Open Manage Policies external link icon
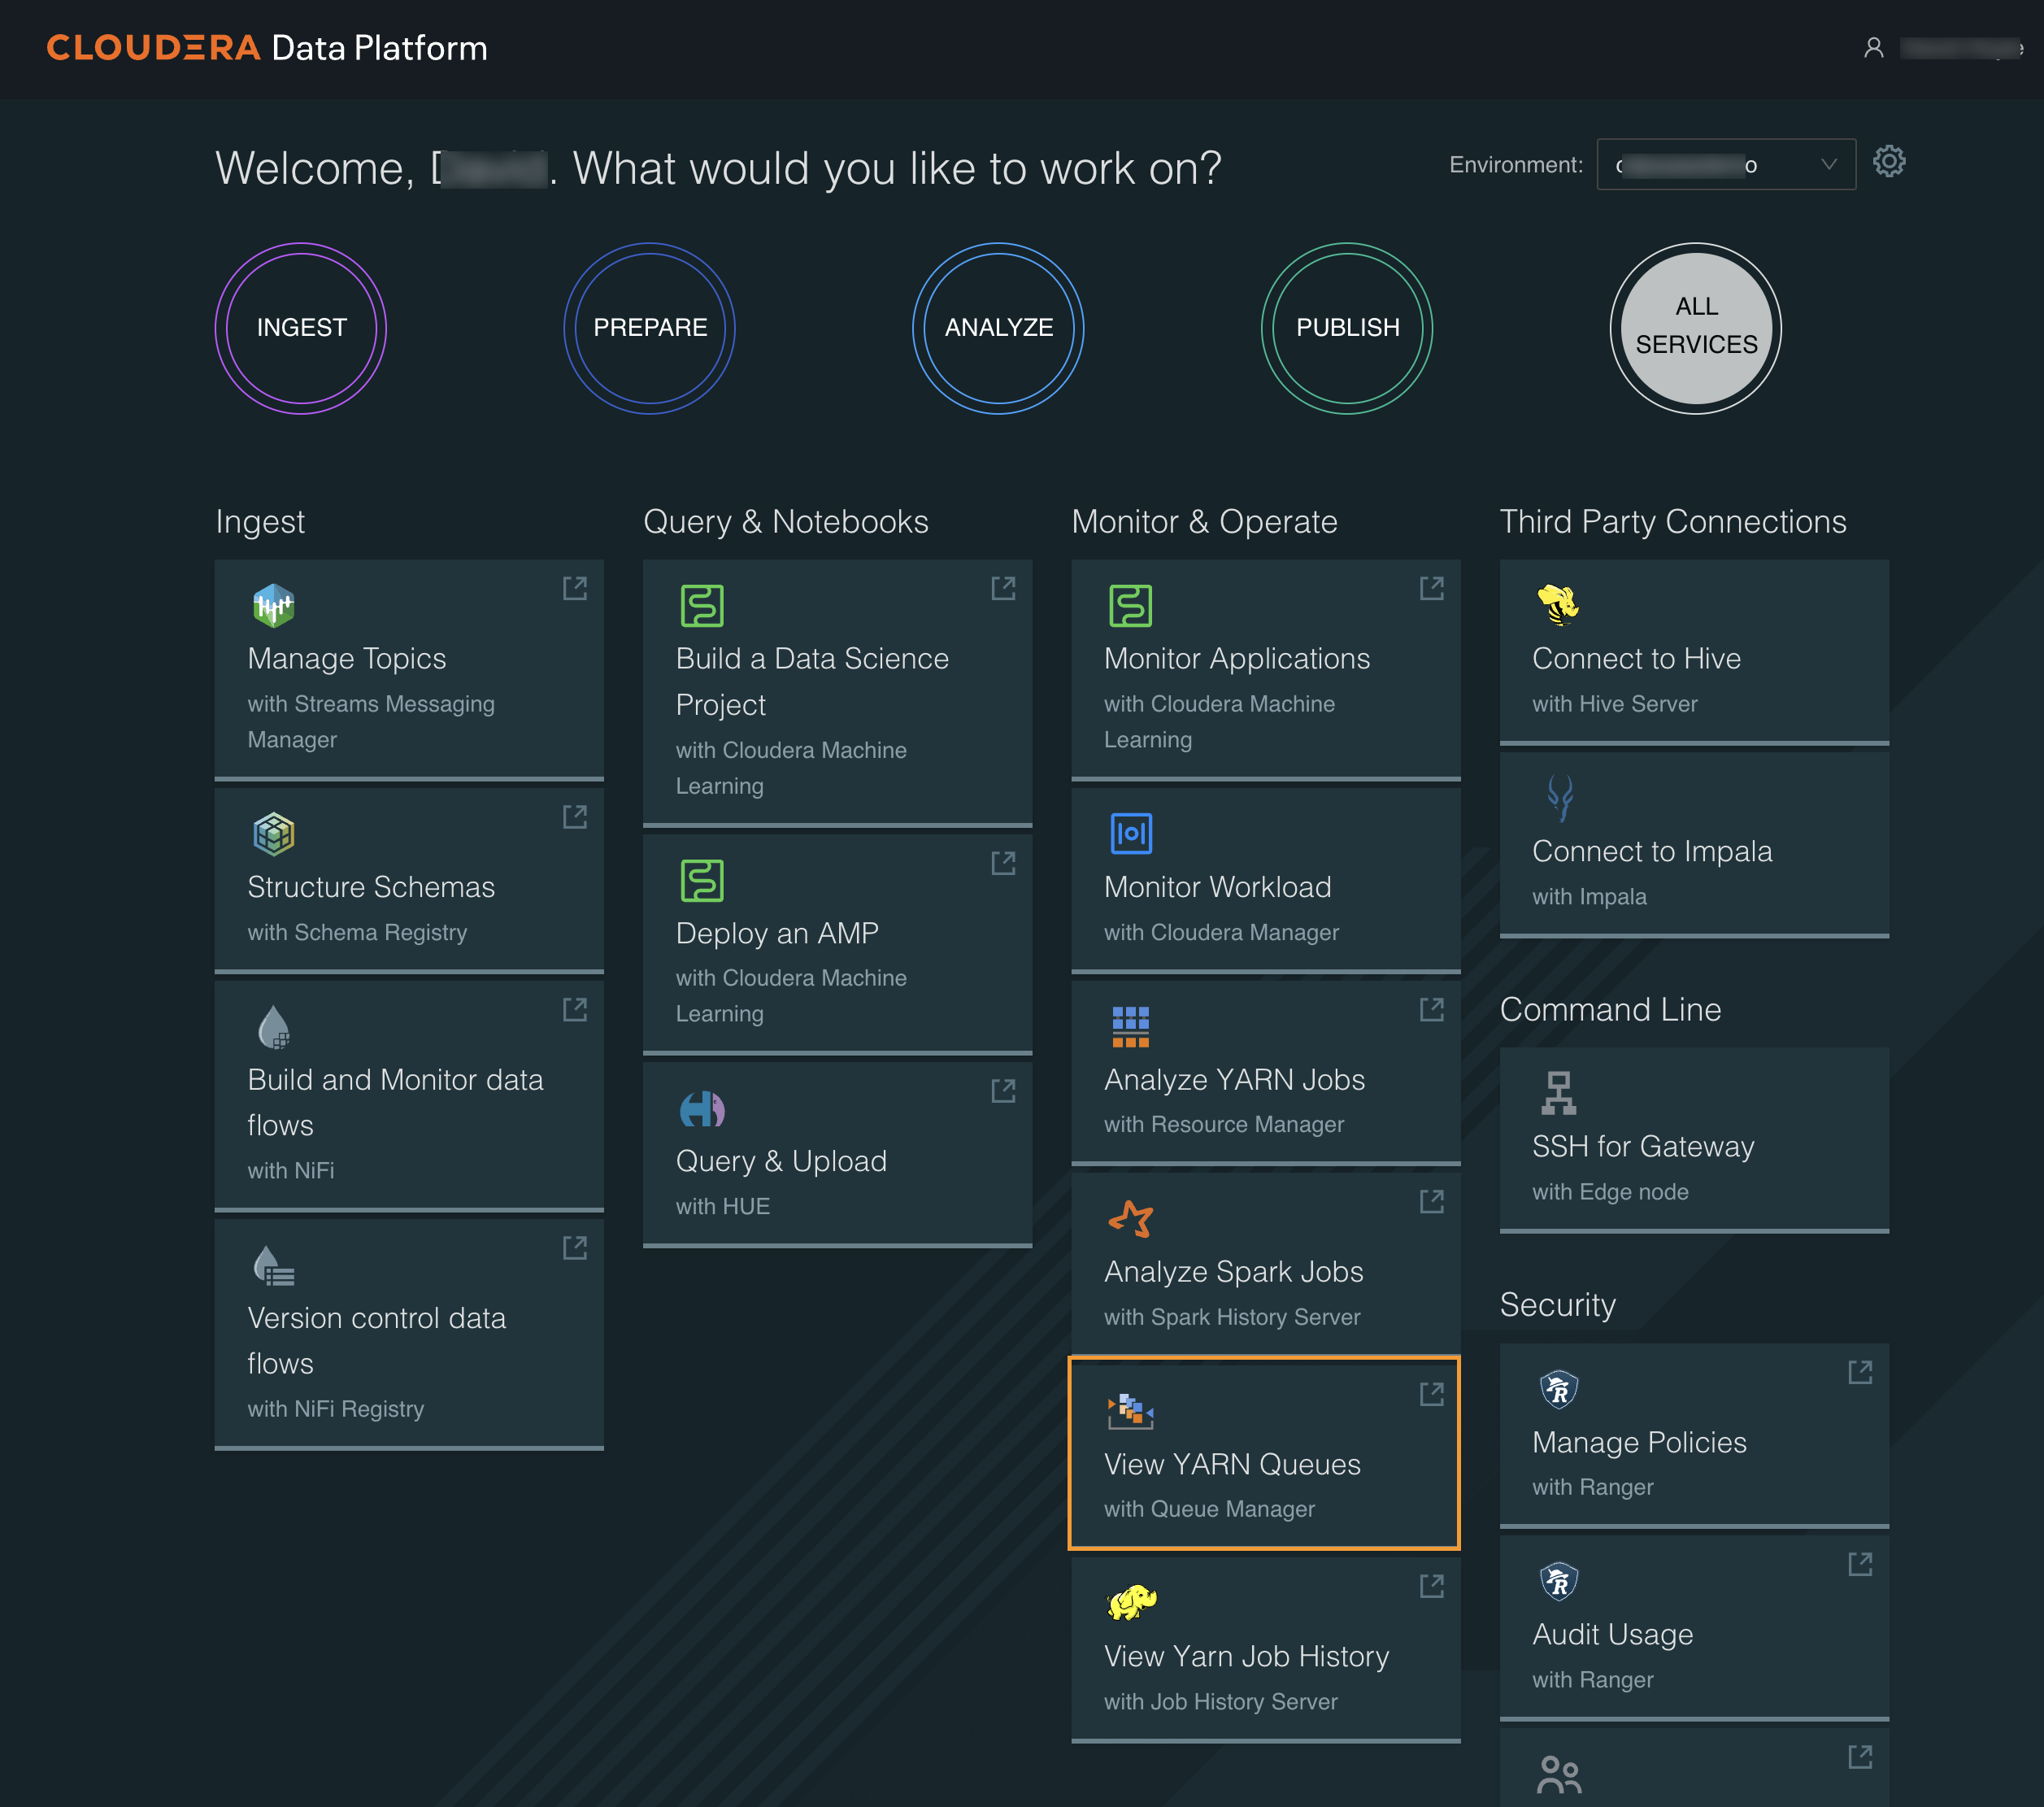The width and height of the screenshot is (2044, 1807). point(1859,1372)
